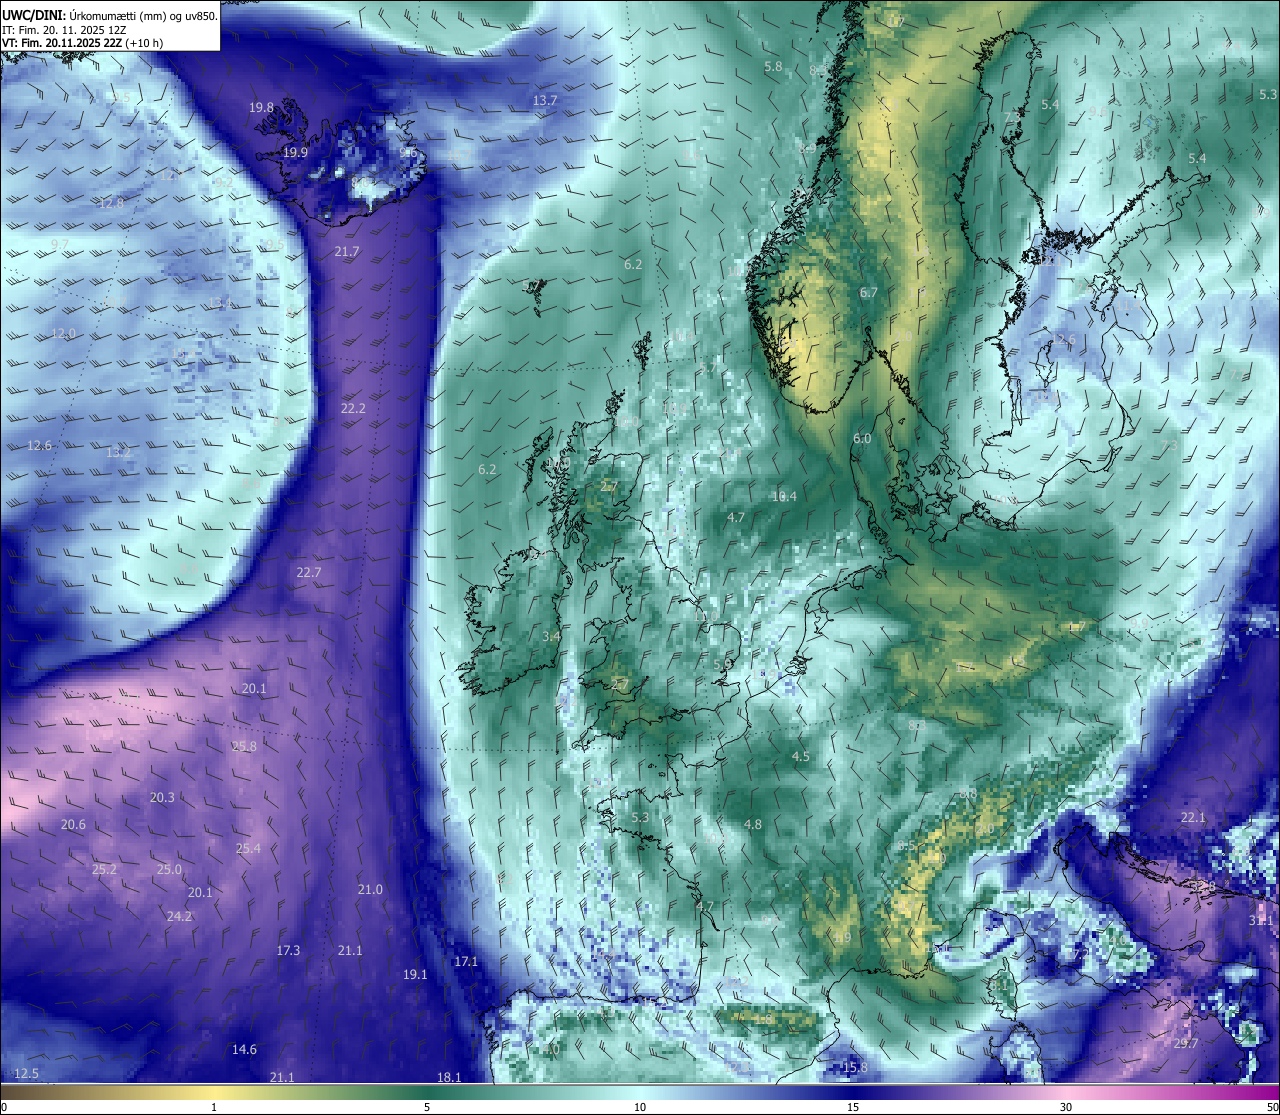The image size is (1280, 1115).
Task: Click the 17.1 value northwest of Spain
Action: point(466,962)
